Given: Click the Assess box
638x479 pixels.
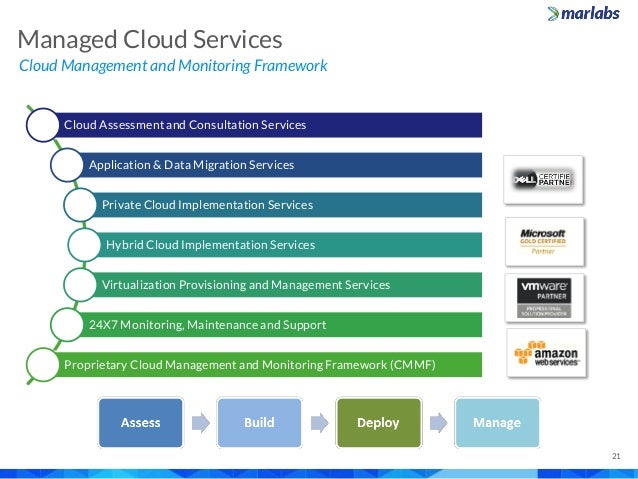Looking at the screenshot, I should 140,422.
